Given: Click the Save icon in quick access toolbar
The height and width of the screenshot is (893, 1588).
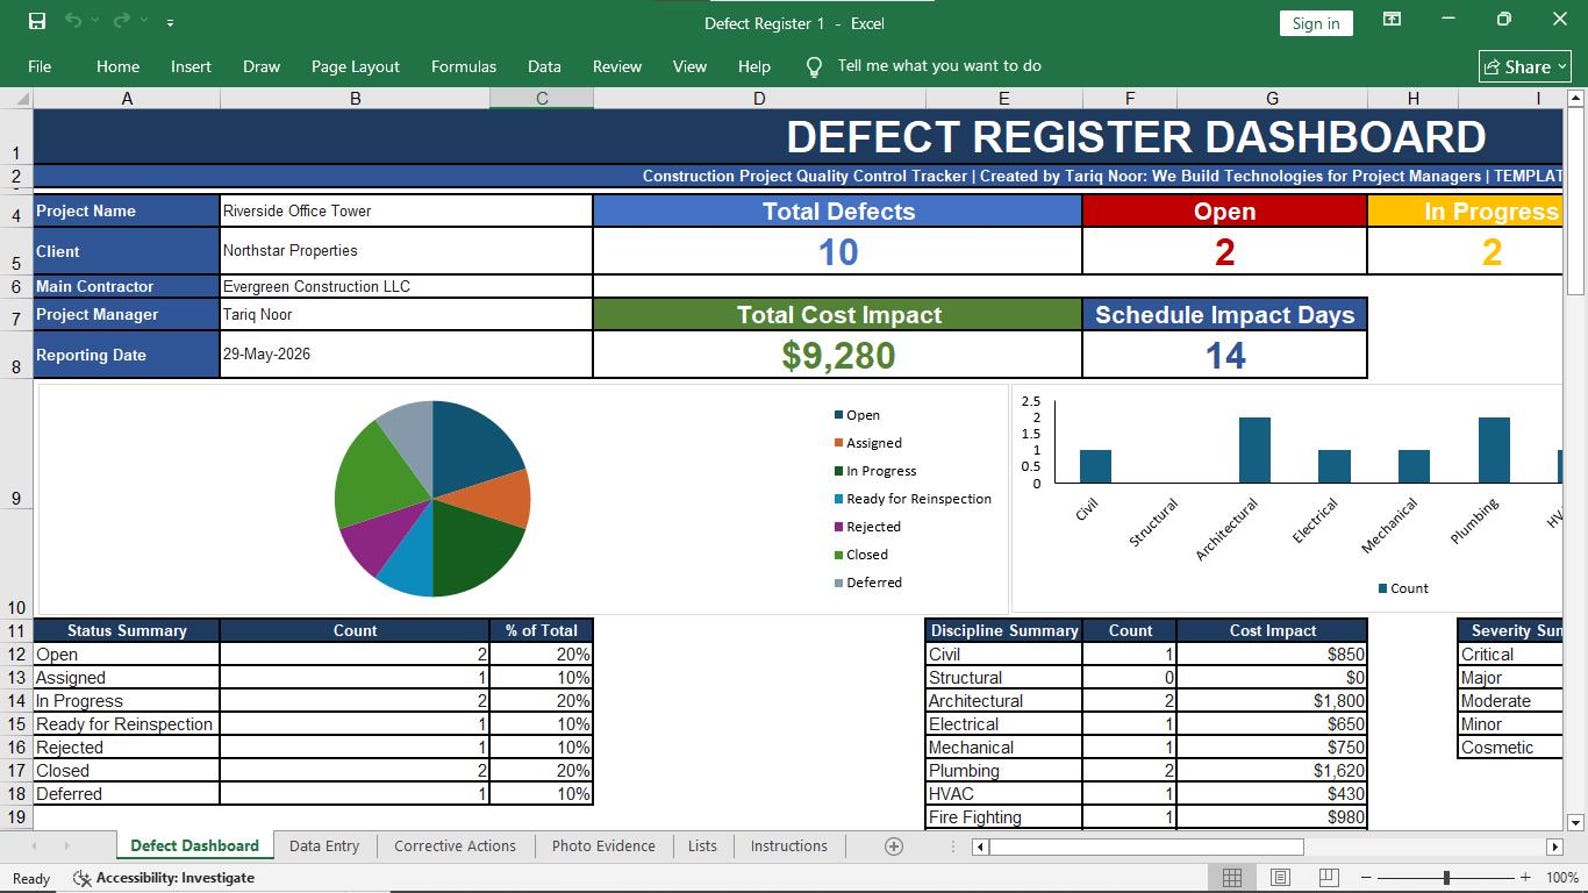Looking at the screenshot, I should pyautogui.click(x=37, y=21).
